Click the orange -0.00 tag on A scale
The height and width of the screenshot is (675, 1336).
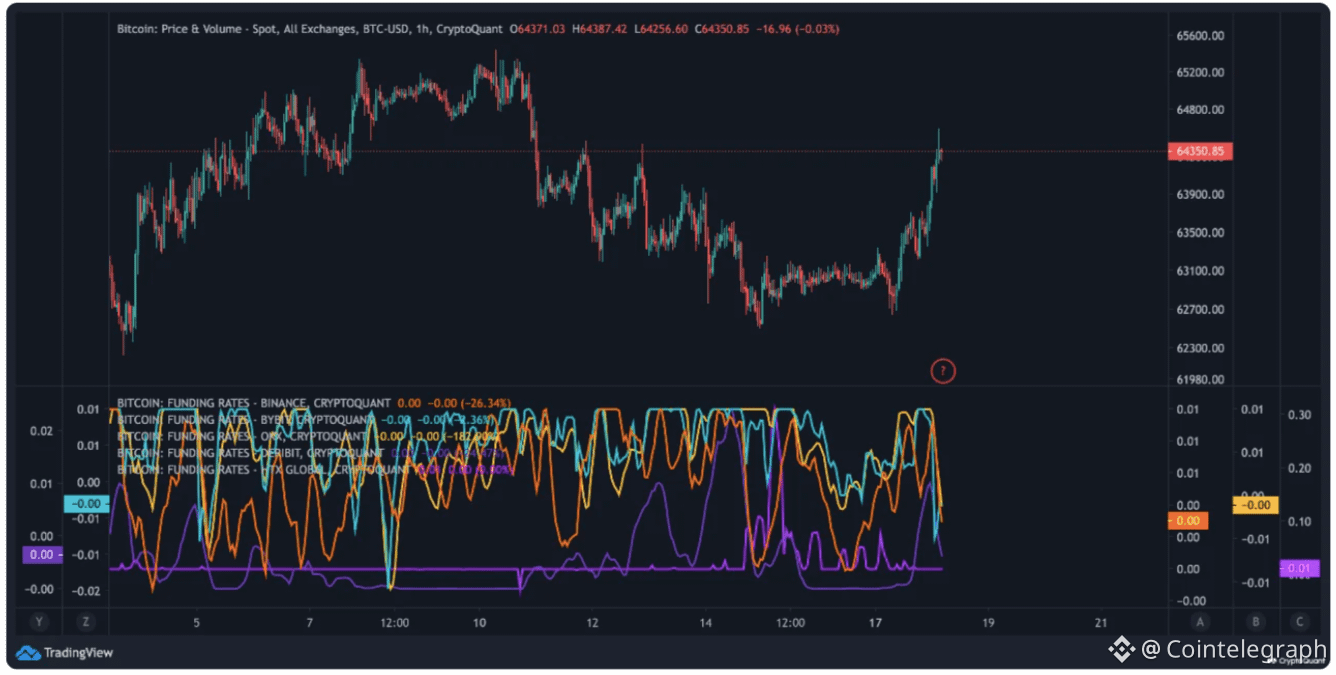click(1187, 521)
